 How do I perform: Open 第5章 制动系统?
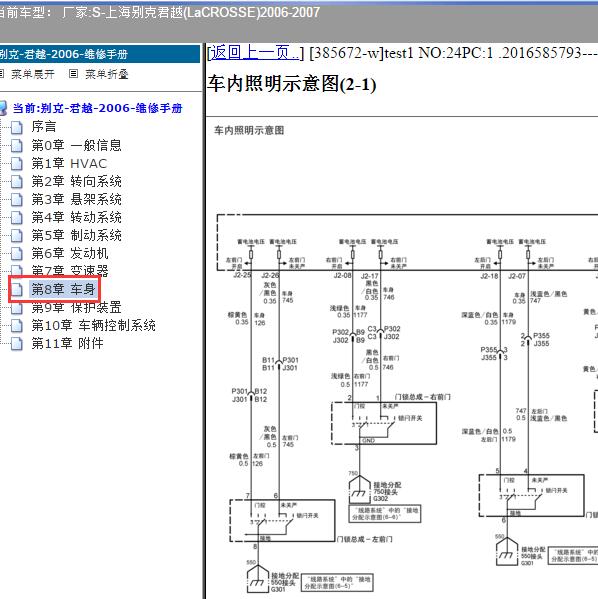pyautogui.click(x=76, y=235)
